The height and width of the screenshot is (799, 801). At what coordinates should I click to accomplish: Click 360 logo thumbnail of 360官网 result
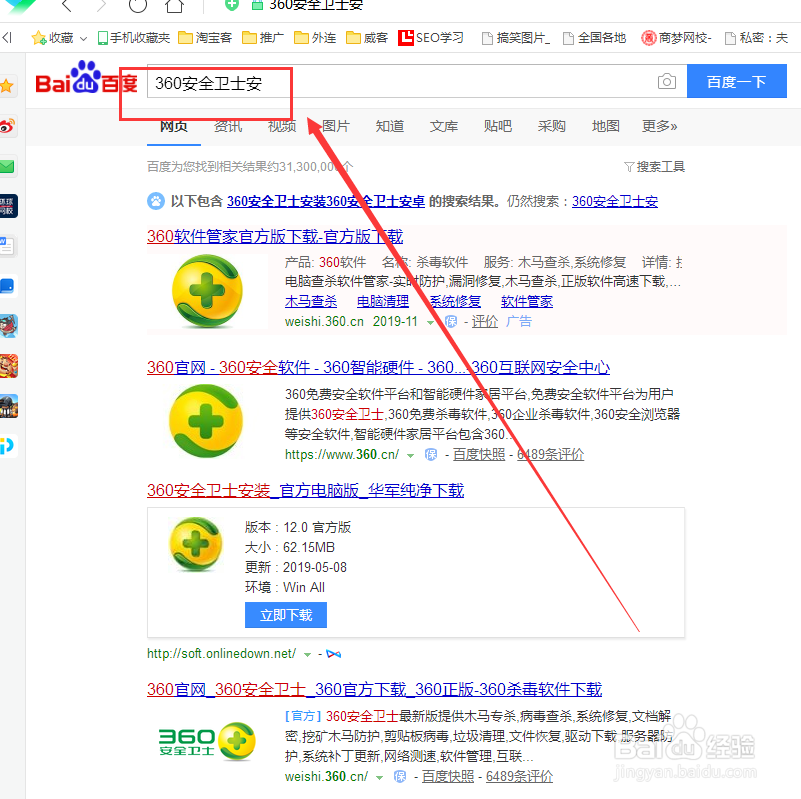tap(206, 420)
